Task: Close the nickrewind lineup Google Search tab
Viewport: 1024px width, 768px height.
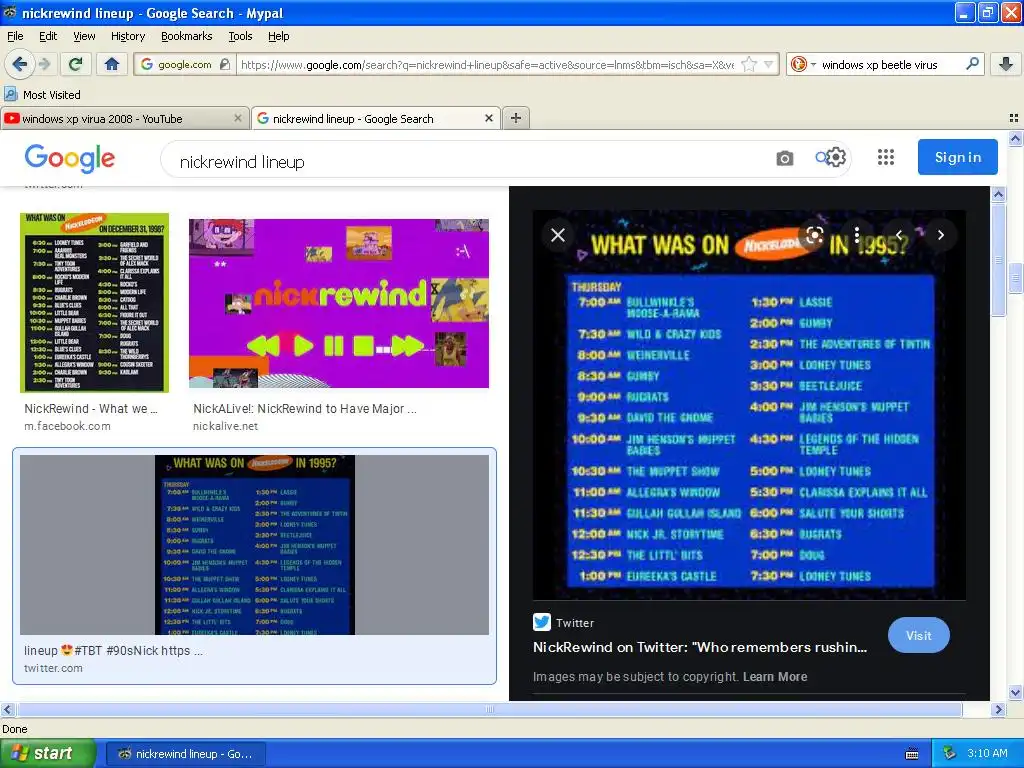Action: [x=488, y=118]
